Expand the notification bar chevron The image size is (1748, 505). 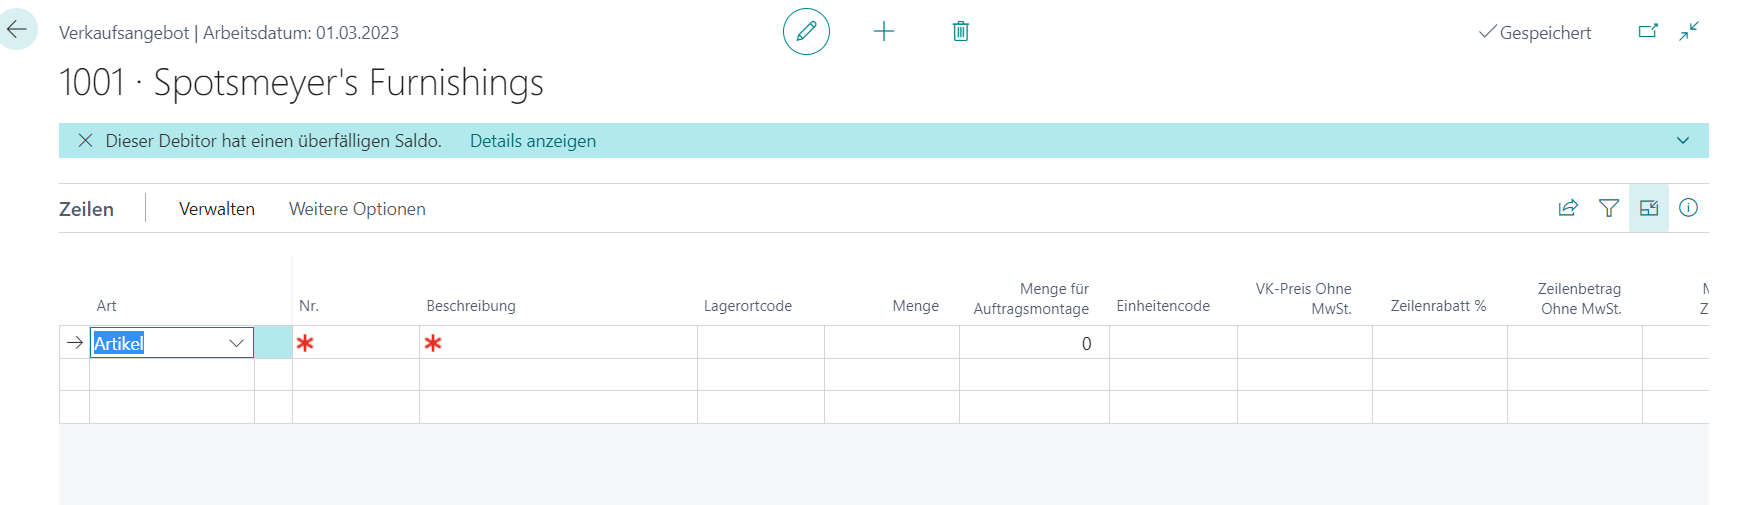pos(1683,141)
